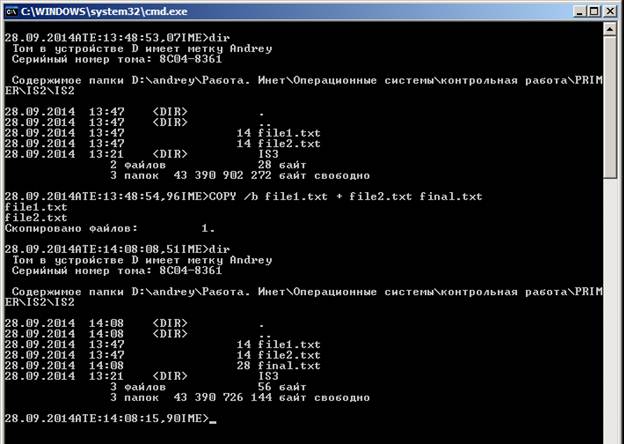The height and width of the screenshot is (444, 624).
Task: Click the first 'Содержимое папки D:\andrey' path line
Action: click(x=304, y=86)
